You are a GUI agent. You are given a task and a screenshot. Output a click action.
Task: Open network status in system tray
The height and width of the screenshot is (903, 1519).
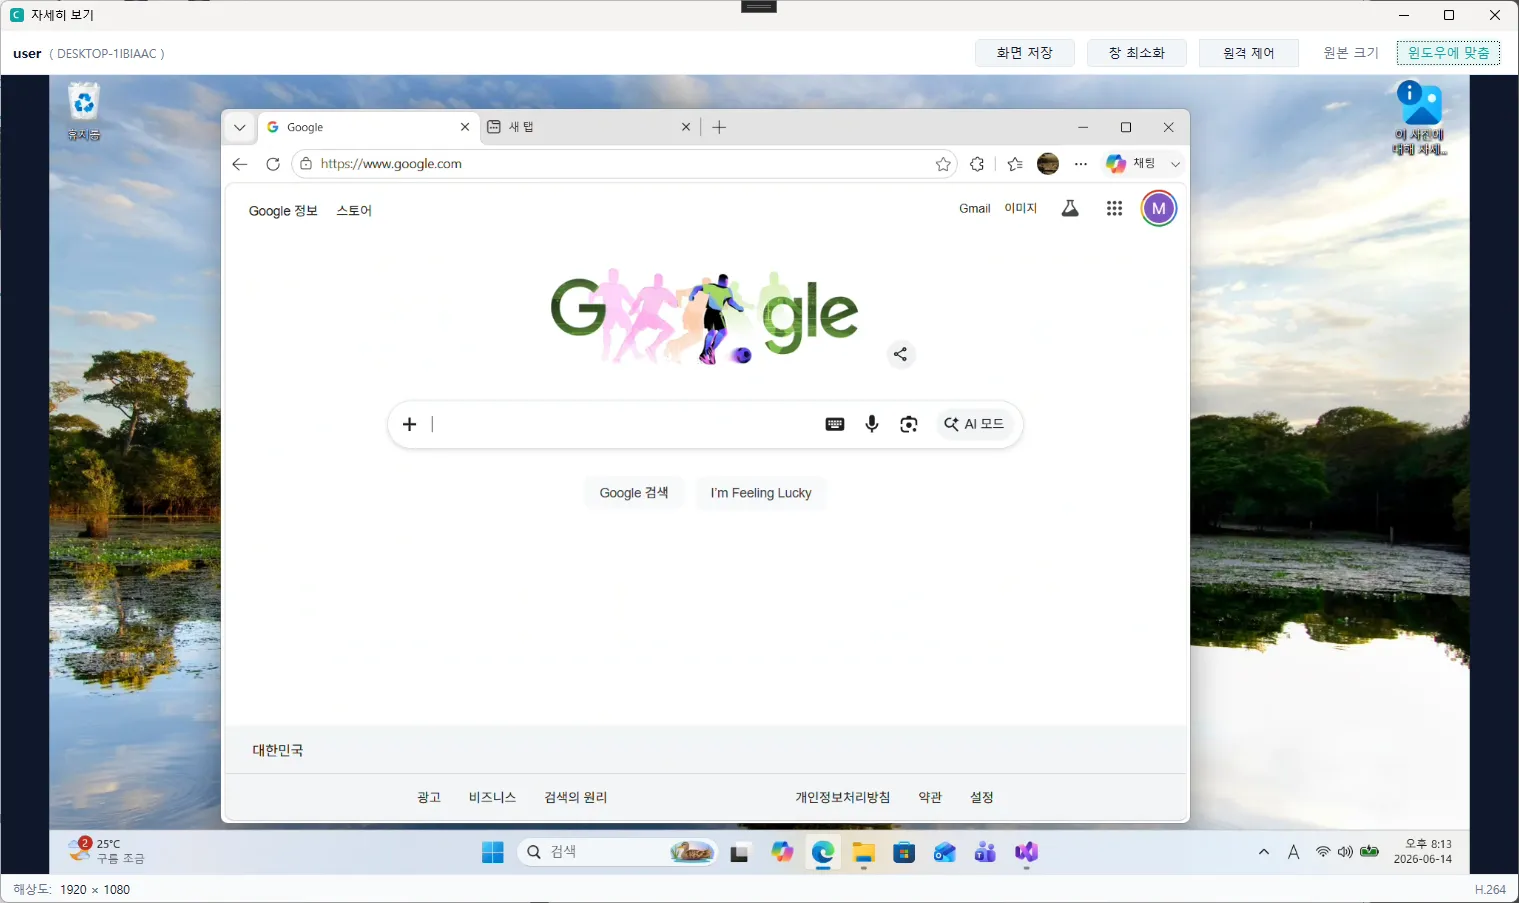click(x=1323, y=852)
